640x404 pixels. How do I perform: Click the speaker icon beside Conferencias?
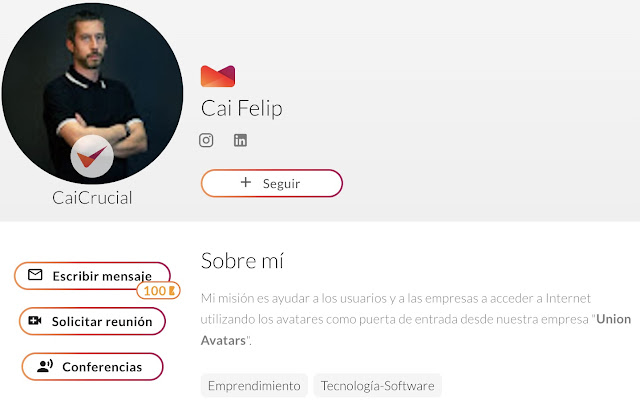point(44,367)
